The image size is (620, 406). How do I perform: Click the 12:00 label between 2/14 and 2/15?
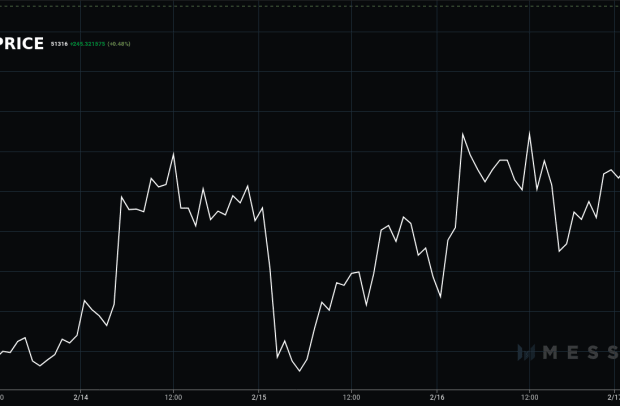click(173, 397)
